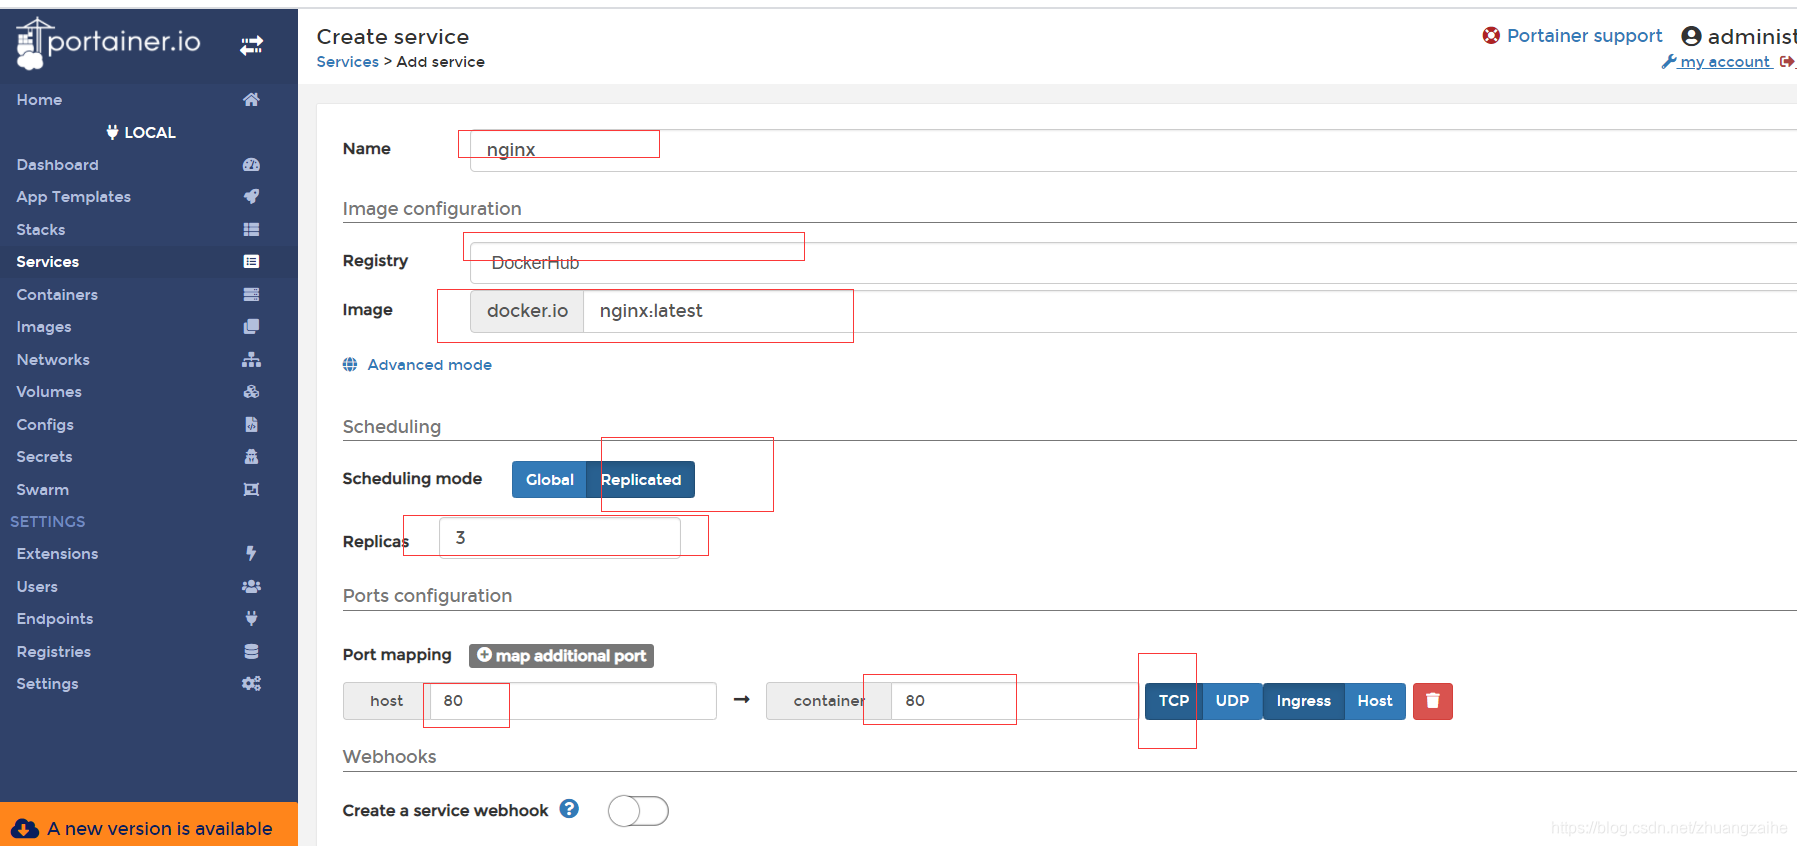The height and width of the screenshot is (846, 1797).
Task: Click the Endpoints plug icon
Action: click(251, 618)
